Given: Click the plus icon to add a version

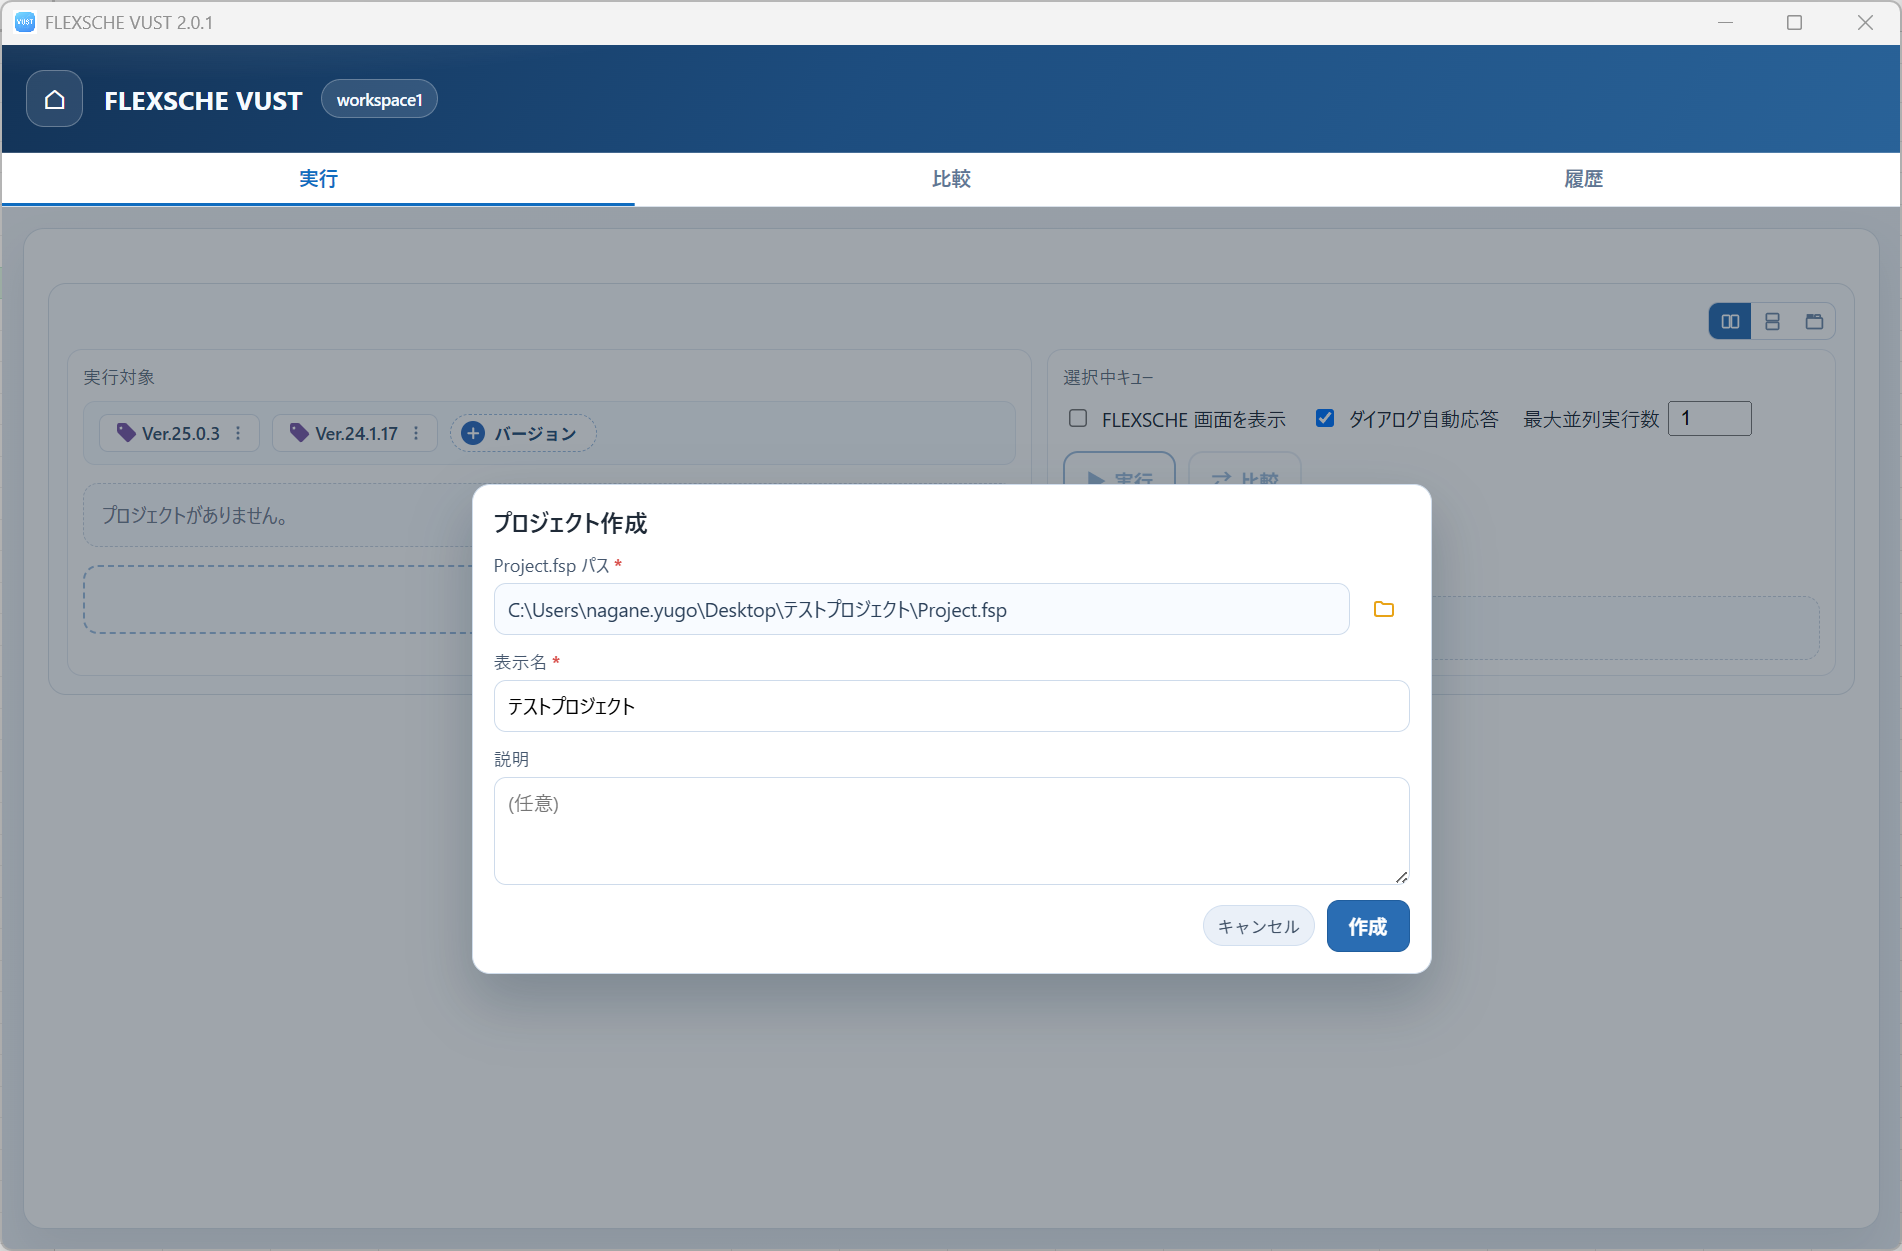Looking at the screenshot, I should [474, 433].
